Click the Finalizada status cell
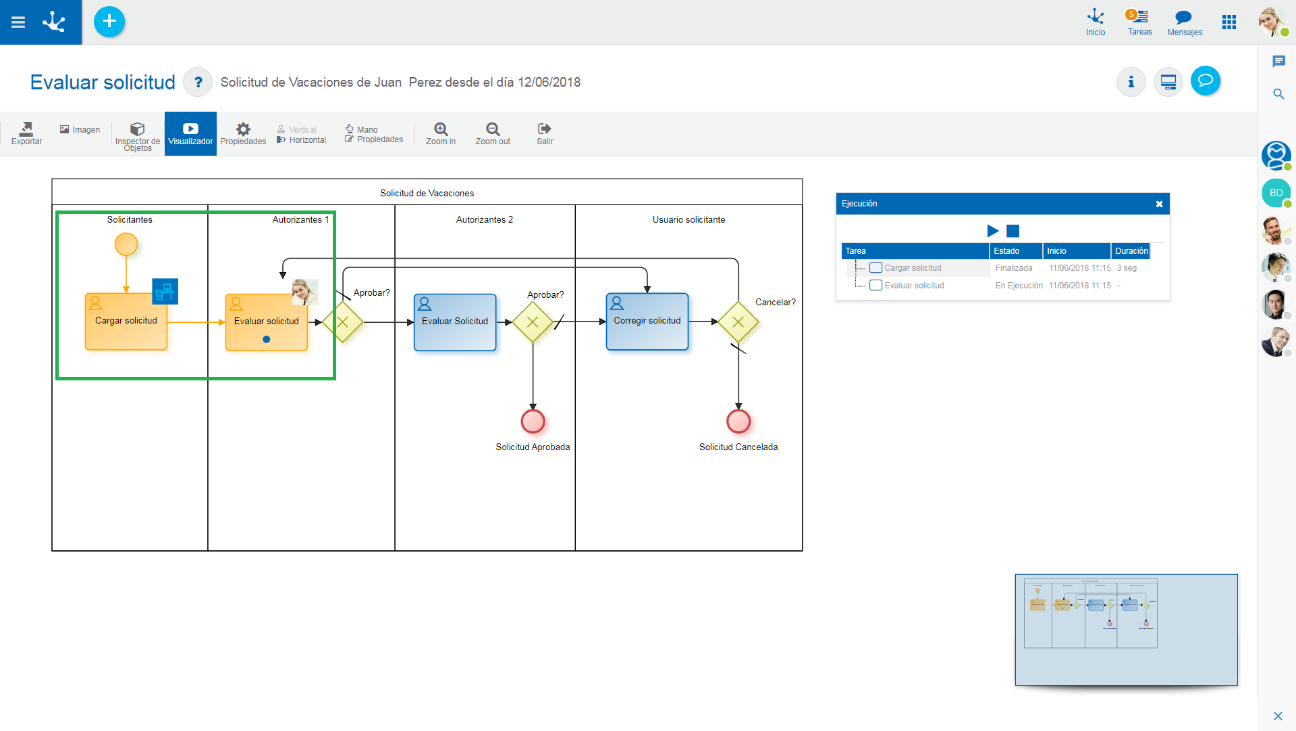The image size is (1296, 731). (1014, 268)
